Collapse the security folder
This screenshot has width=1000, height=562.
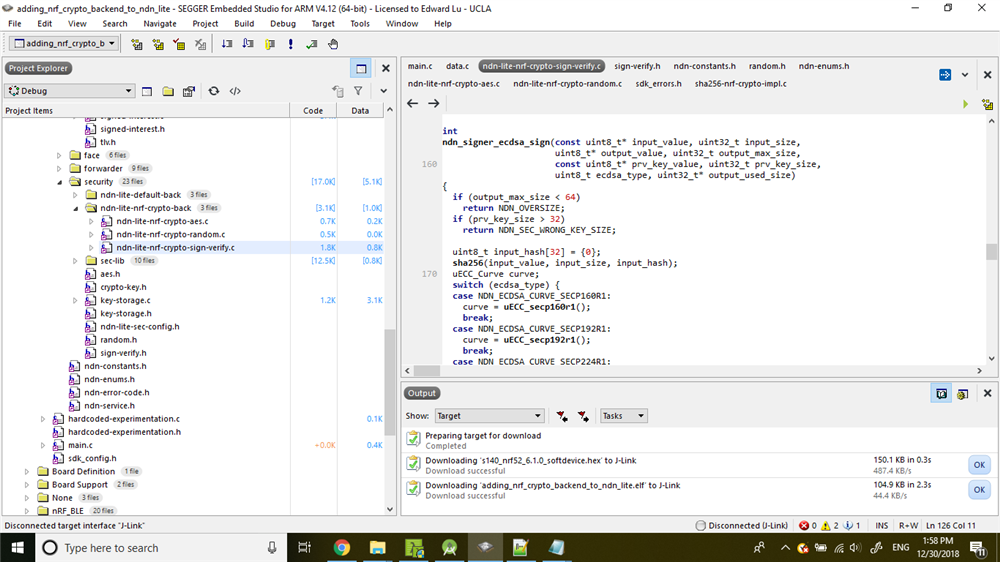point(59,182)
